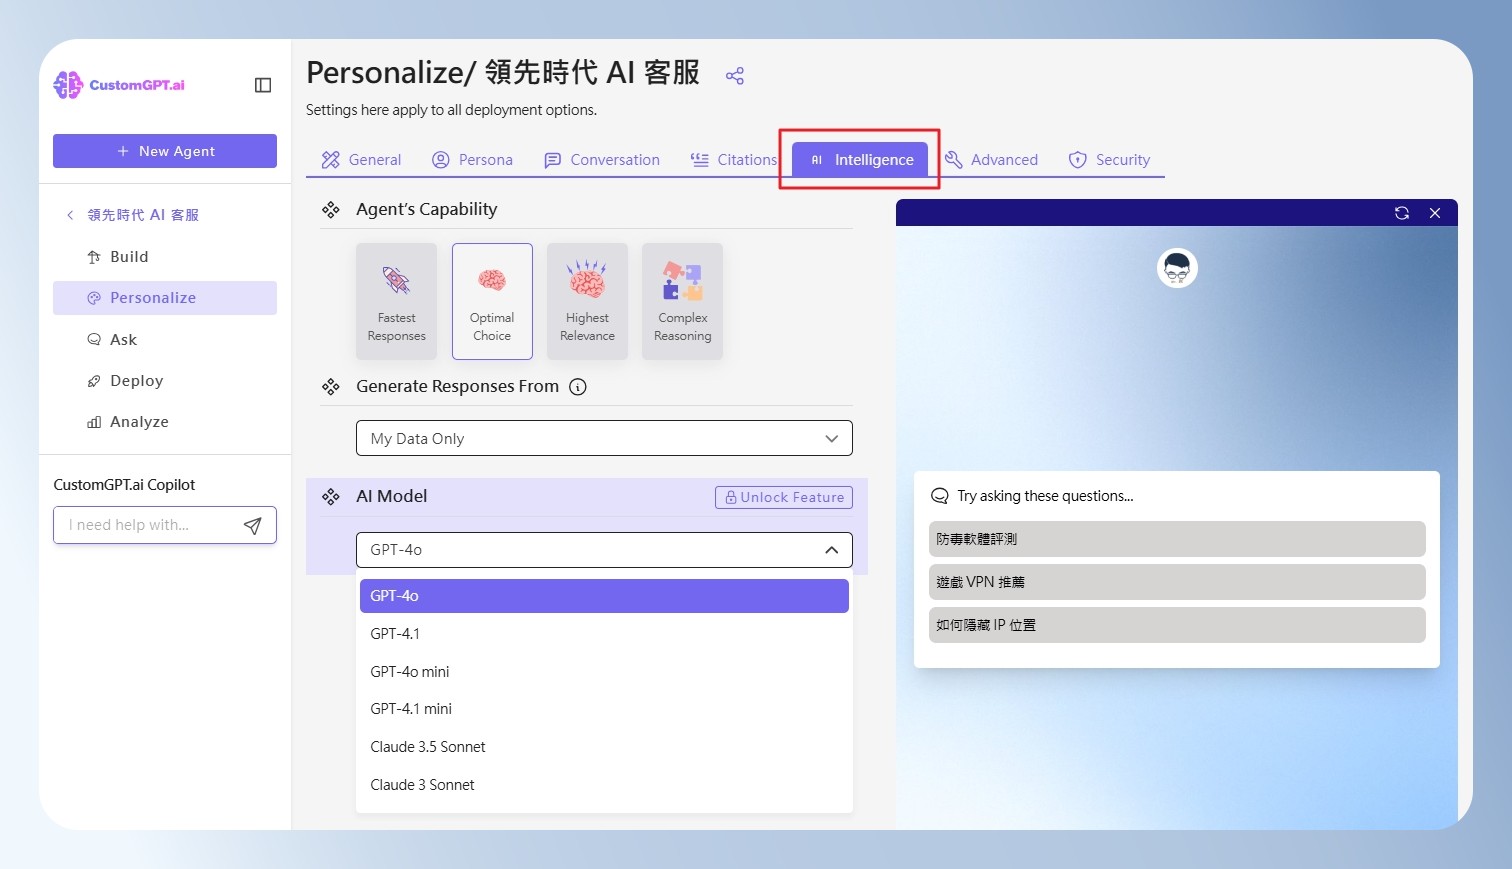Click info icon next to Generate Responses From
The width and height of the screenshot is (1512, 869).
(x=578, y=387)
